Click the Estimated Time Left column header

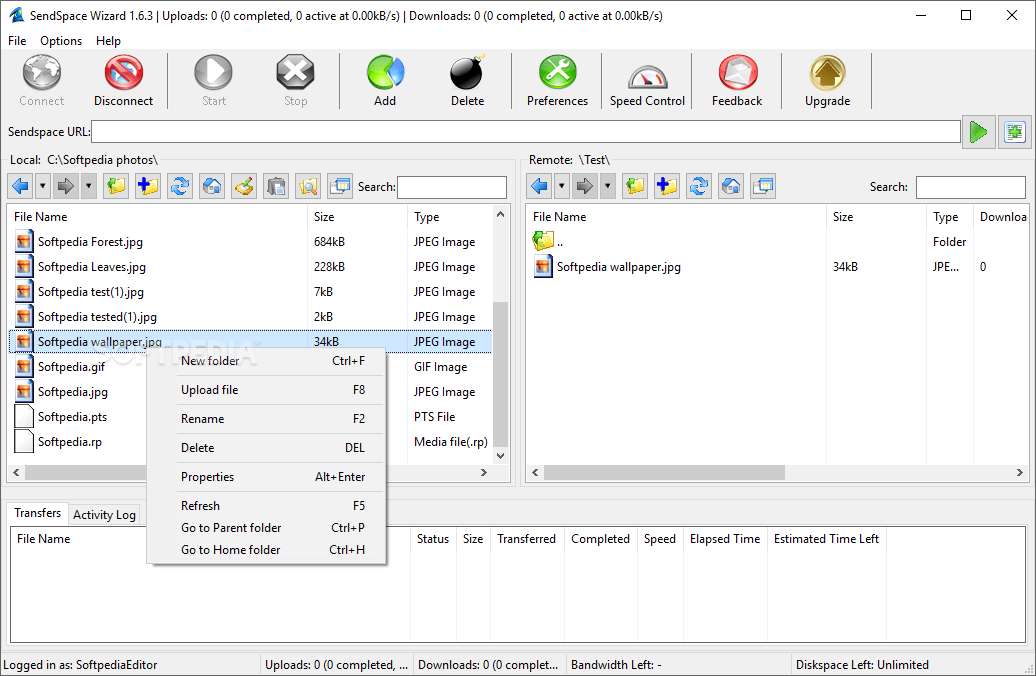tap(826, 539)
